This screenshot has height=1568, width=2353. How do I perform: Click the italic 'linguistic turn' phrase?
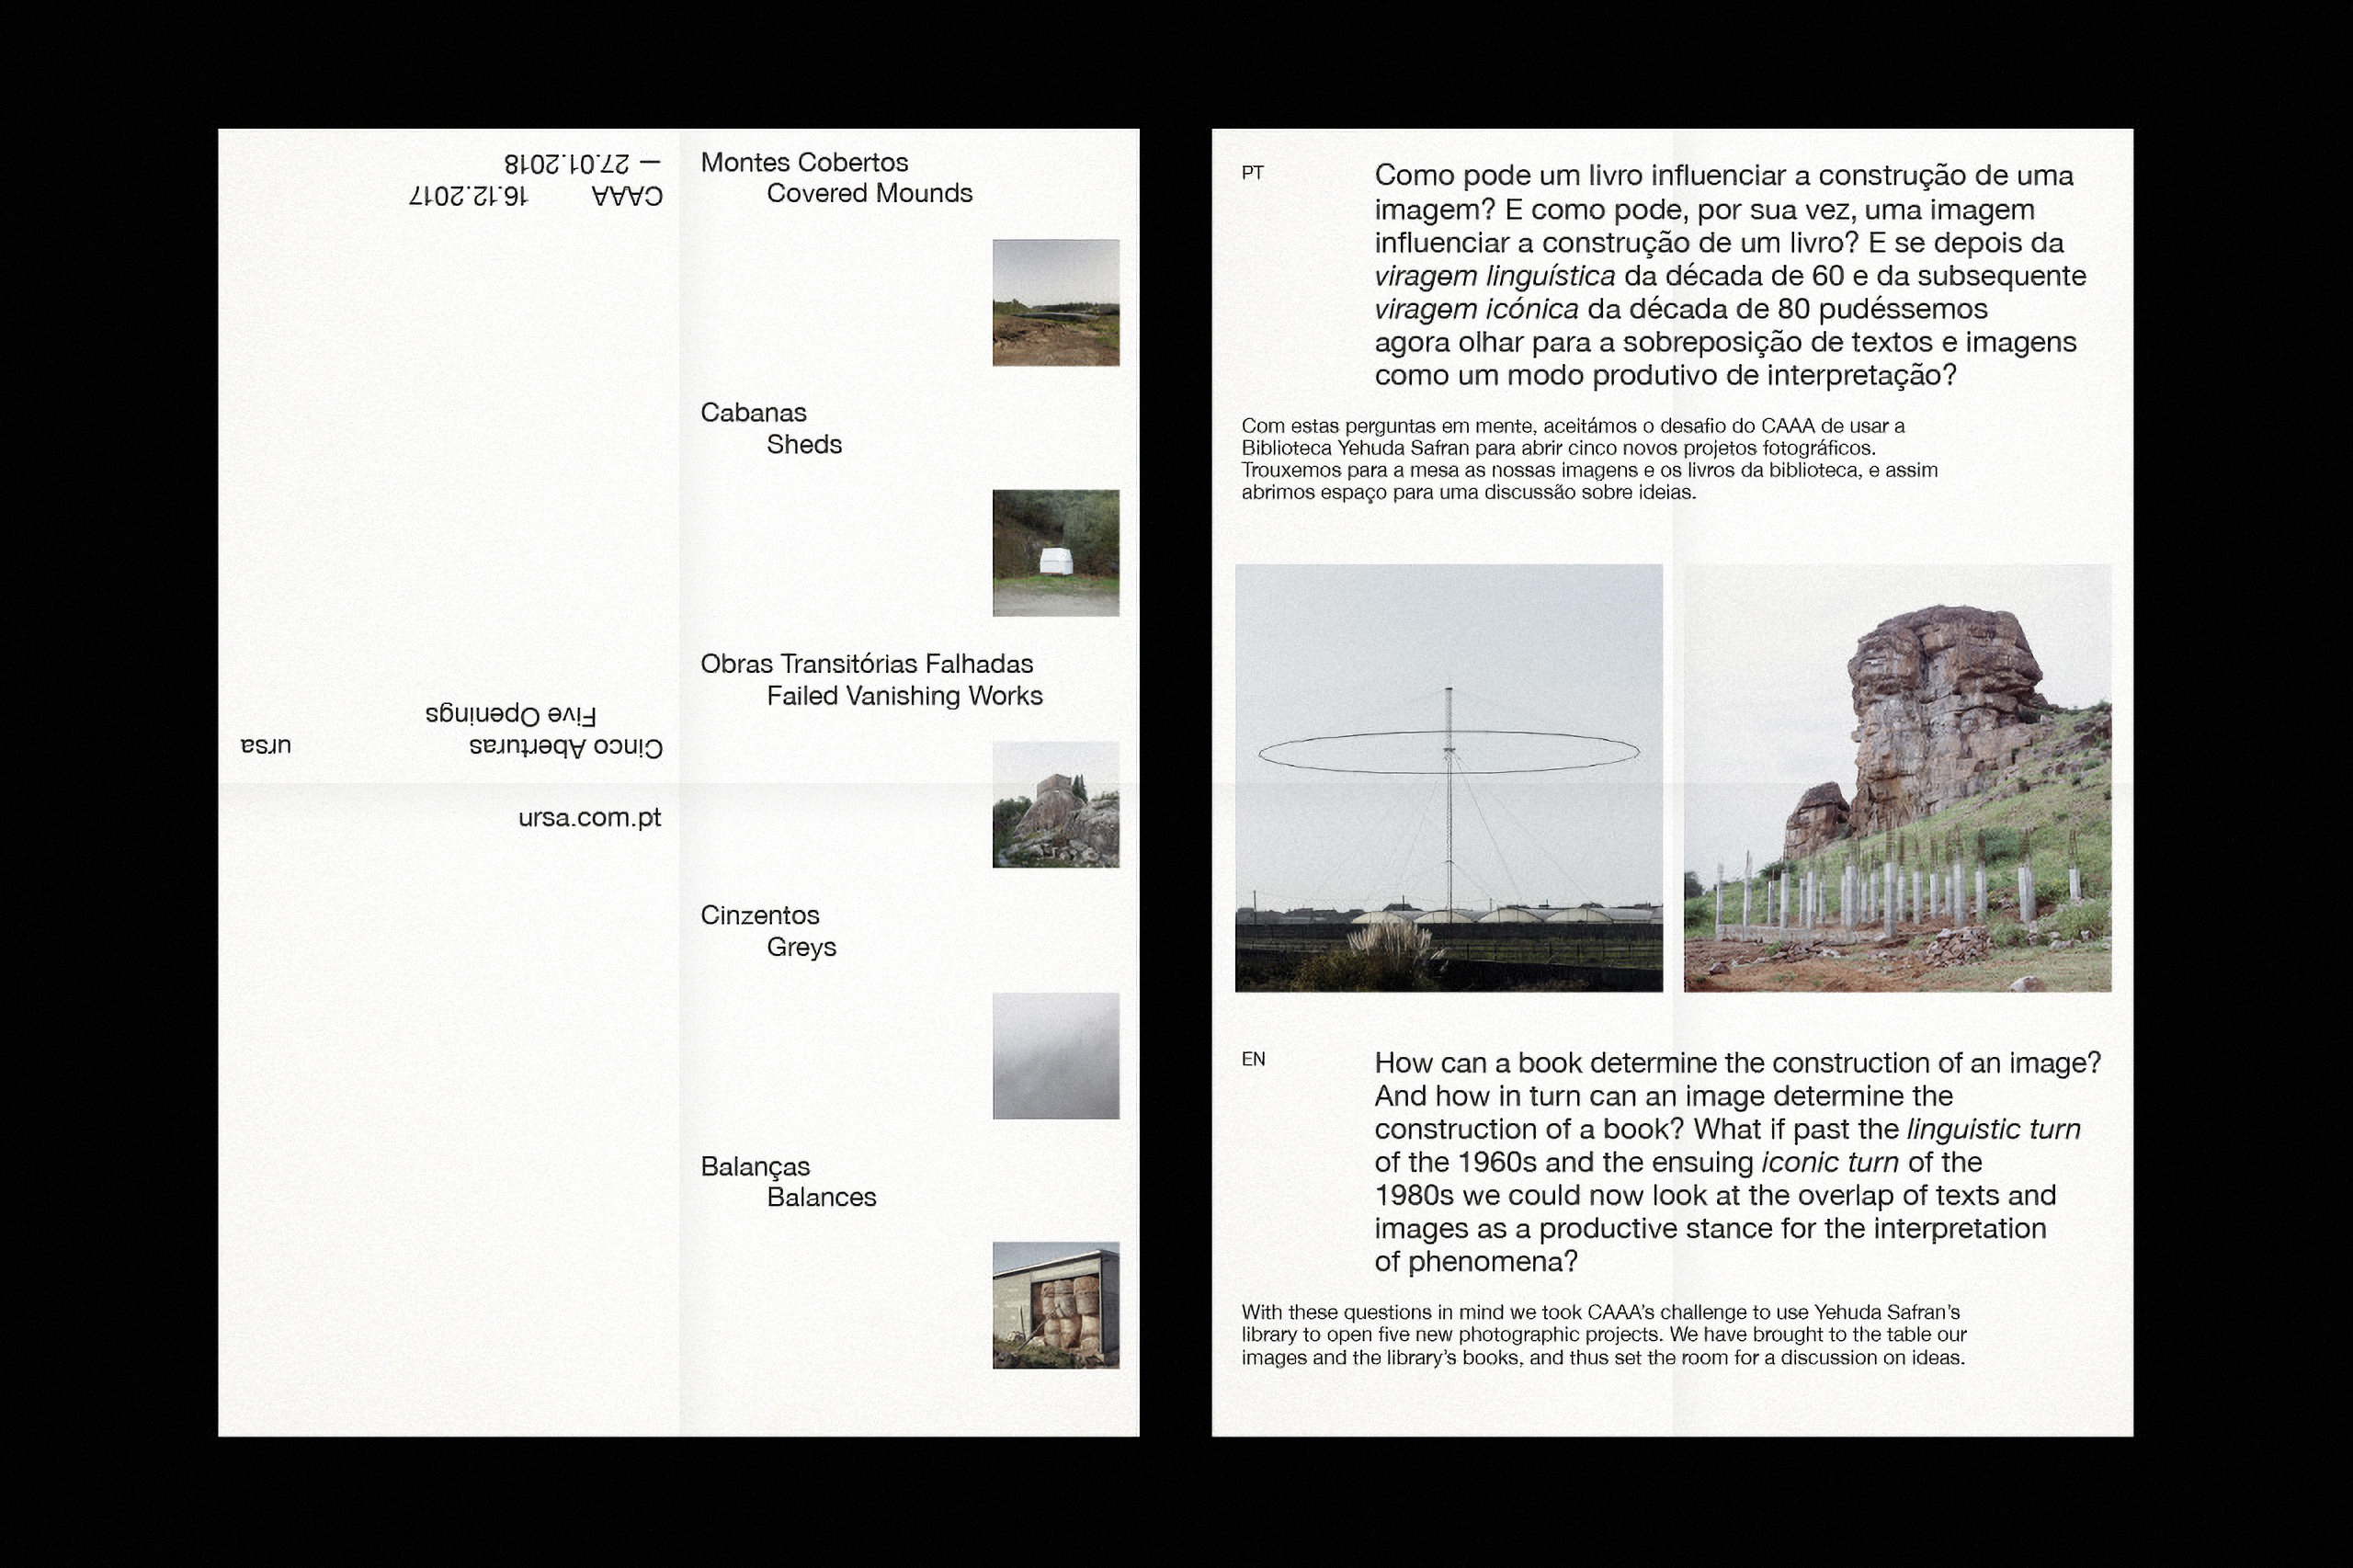[1993, 1129]
